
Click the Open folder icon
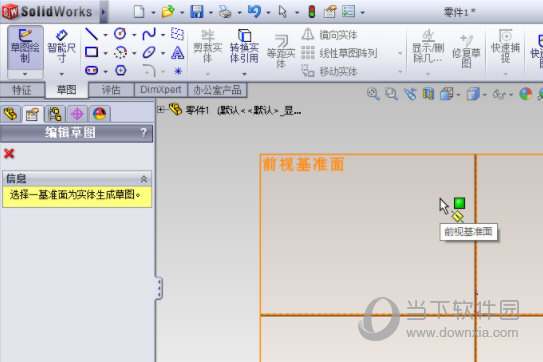[x=168, y=12]
